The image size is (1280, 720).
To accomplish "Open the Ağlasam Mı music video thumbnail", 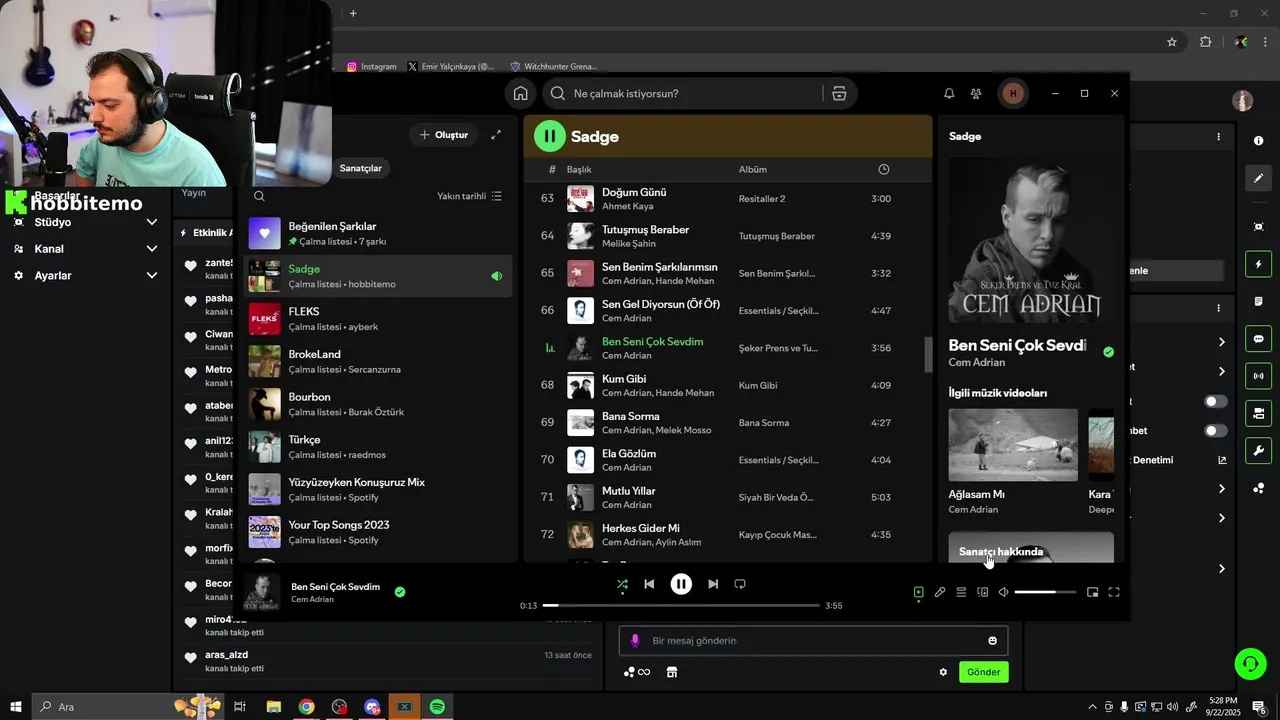I will (x=1013, y=444).
